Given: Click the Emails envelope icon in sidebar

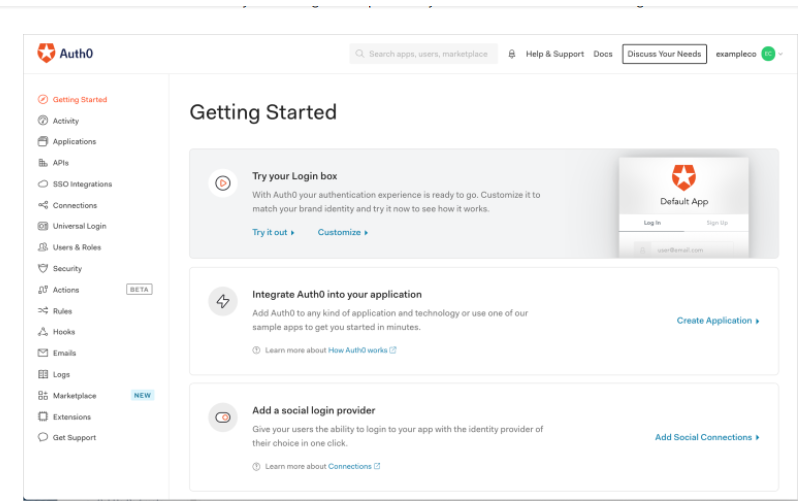Looking at the screenshot, I should point(43,353).
